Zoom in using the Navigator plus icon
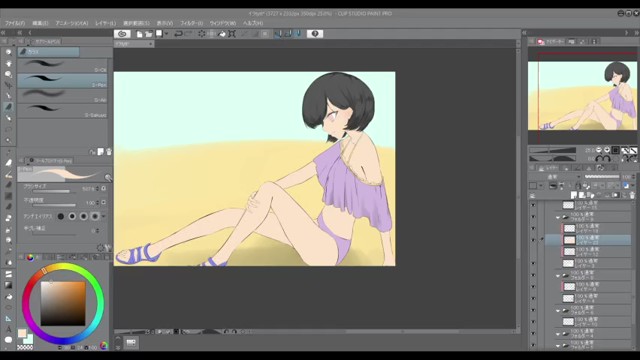The width and height of the screenshot is (640, 360). pos(607,150)
